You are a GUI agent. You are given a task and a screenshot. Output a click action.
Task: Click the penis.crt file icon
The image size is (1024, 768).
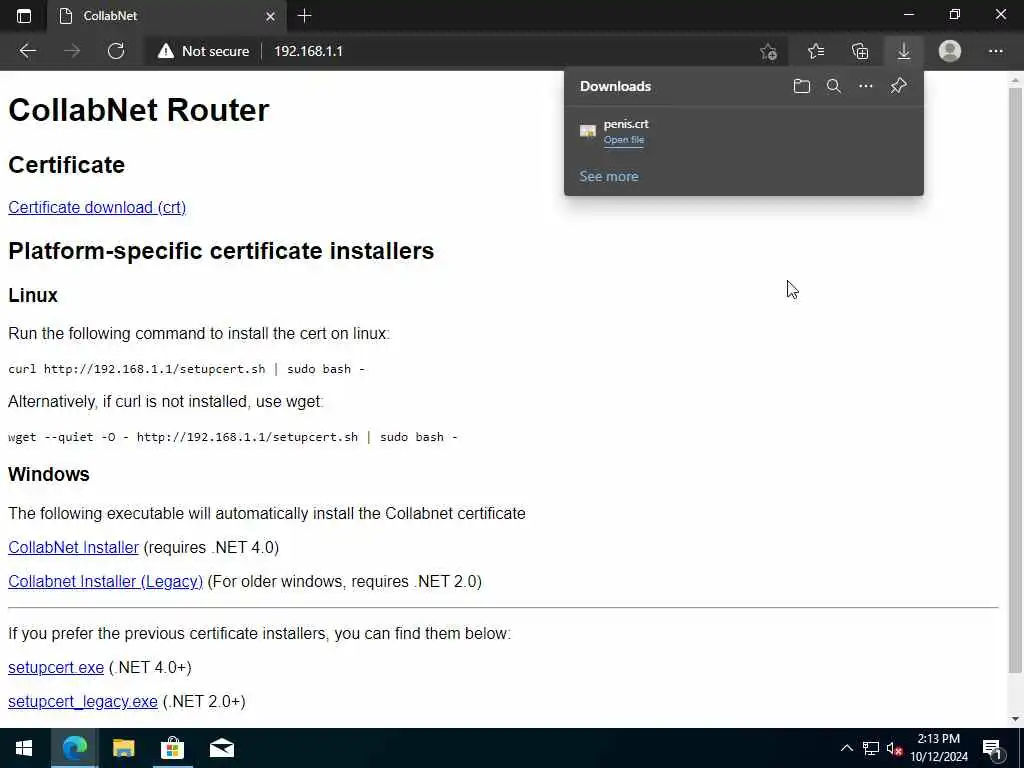click(588, 131)
